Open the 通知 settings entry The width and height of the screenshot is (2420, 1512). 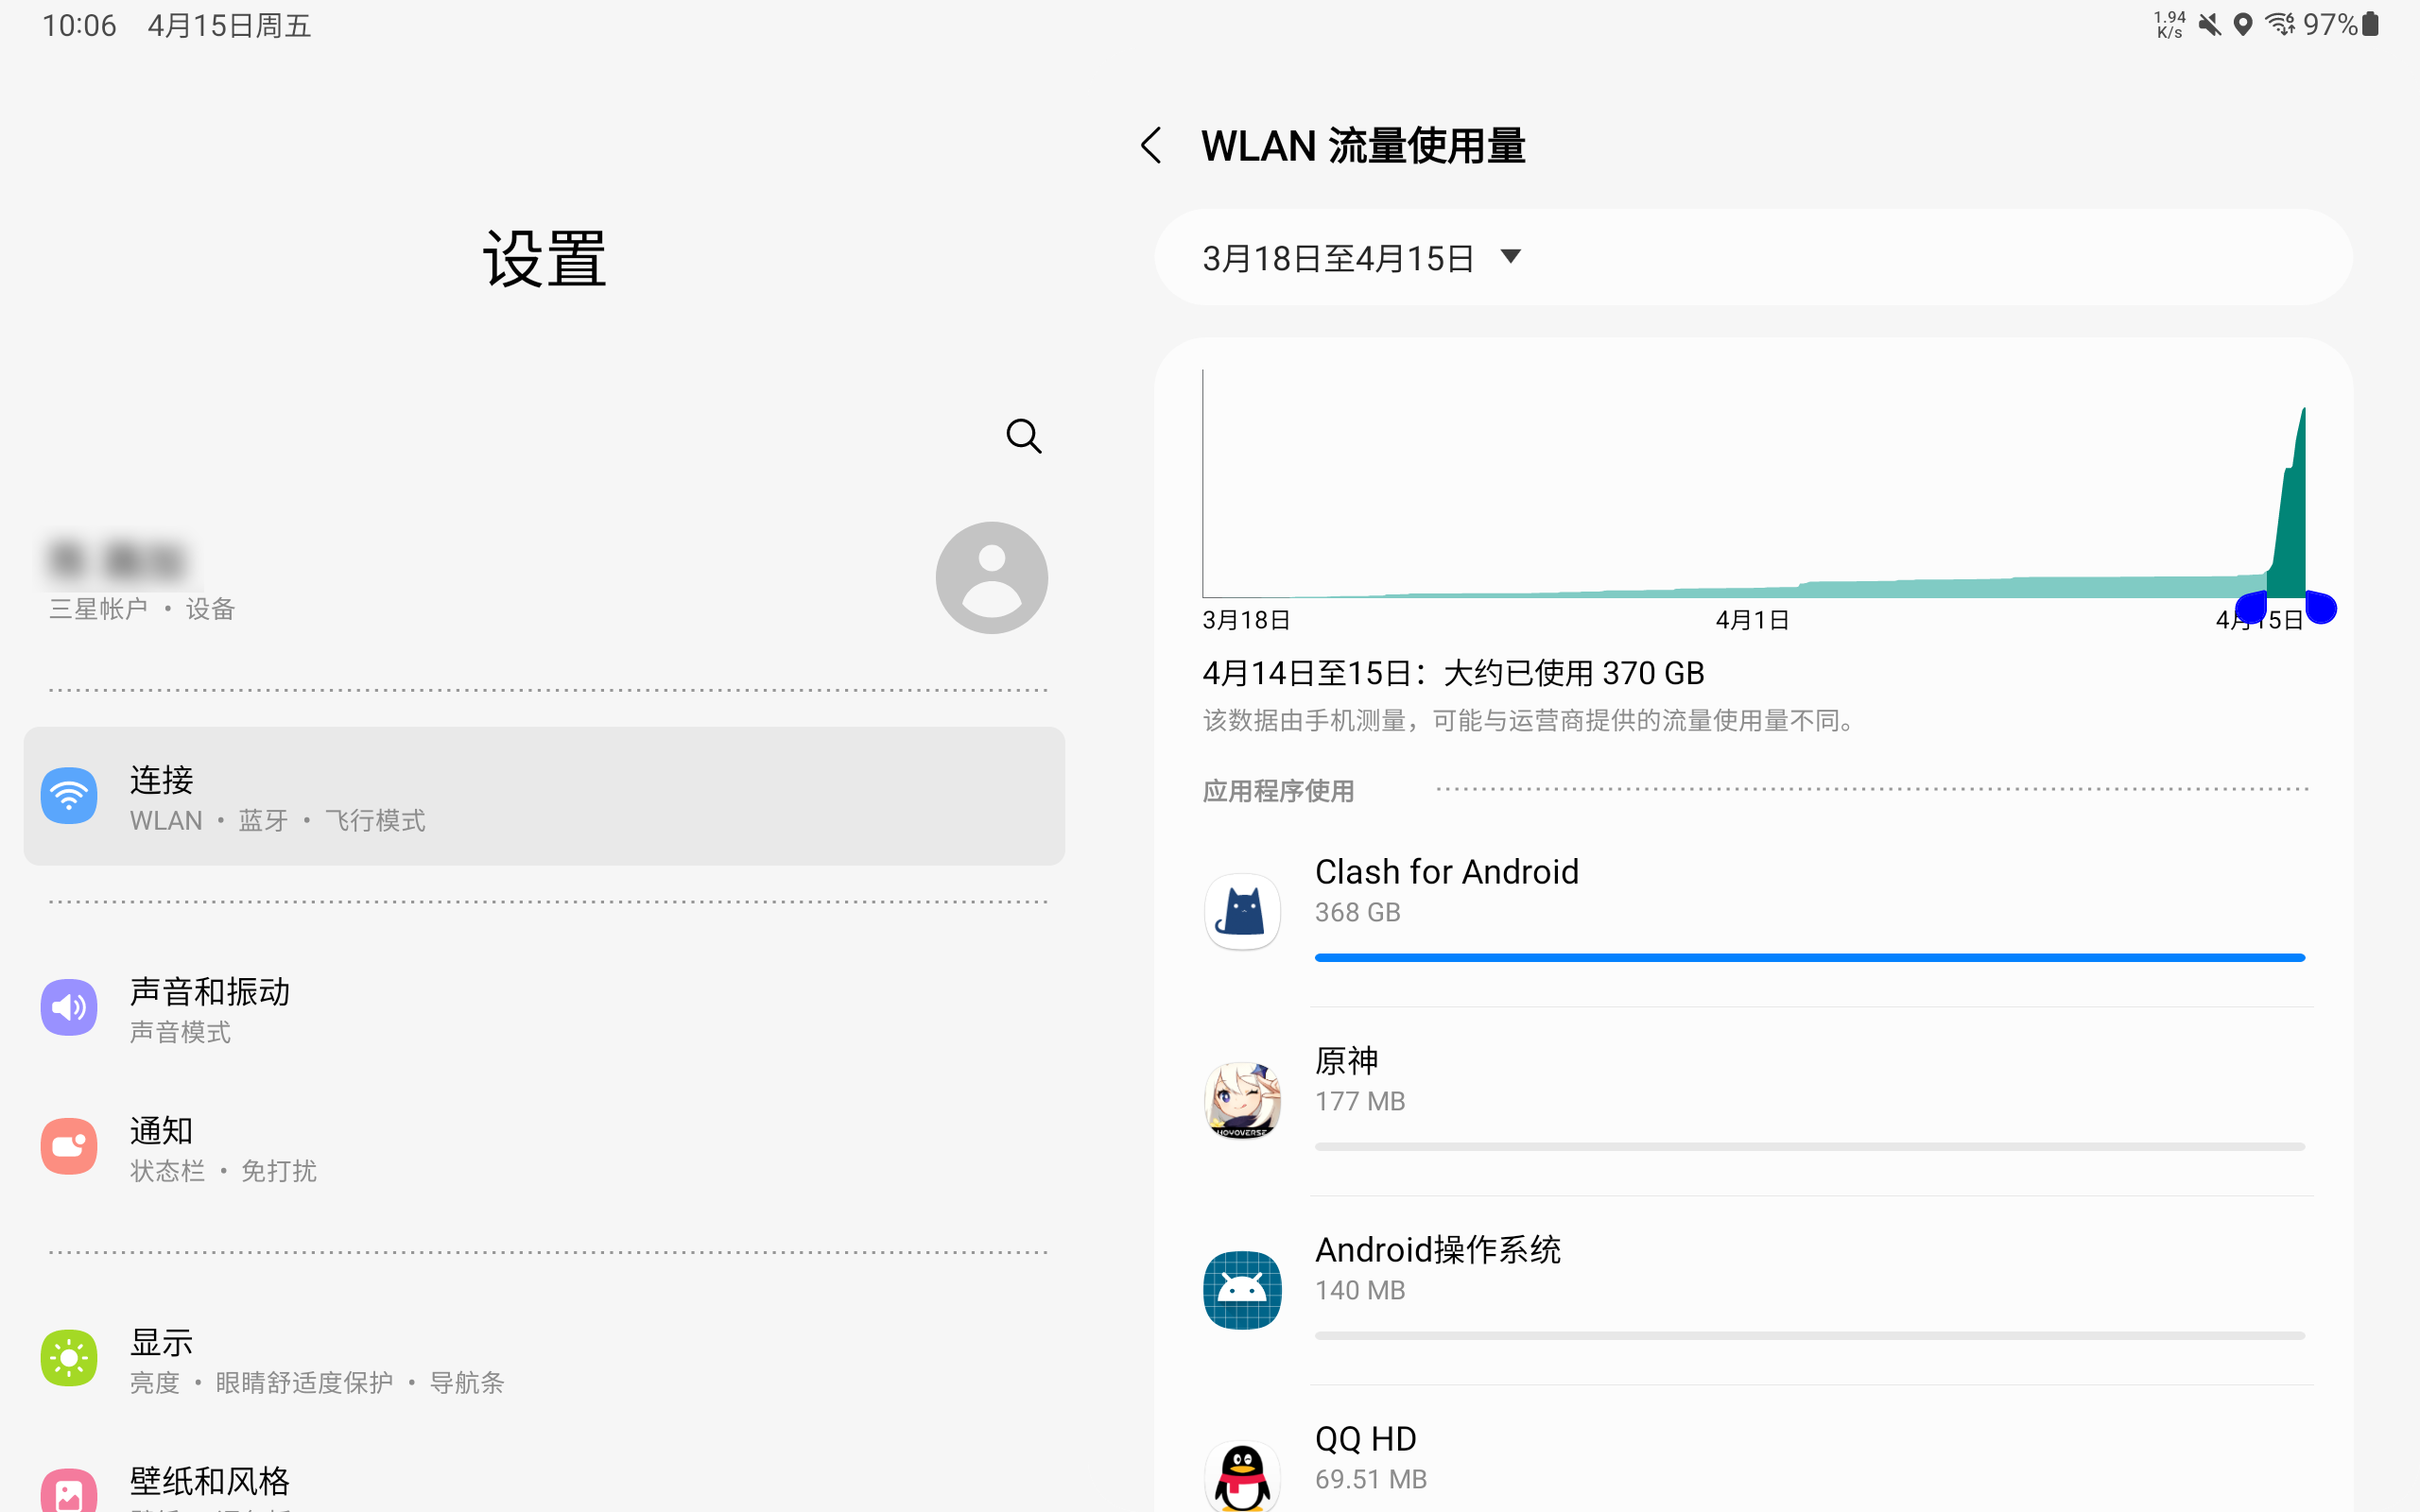(162, 1131)
